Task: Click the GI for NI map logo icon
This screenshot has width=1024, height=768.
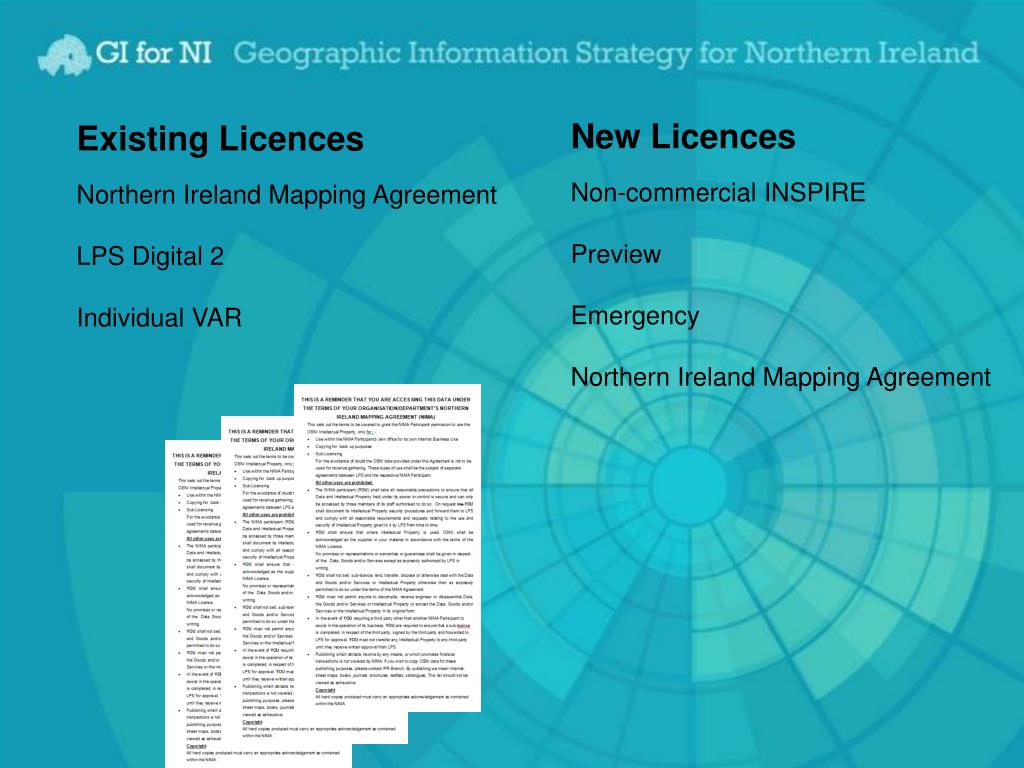Action: 64,55
